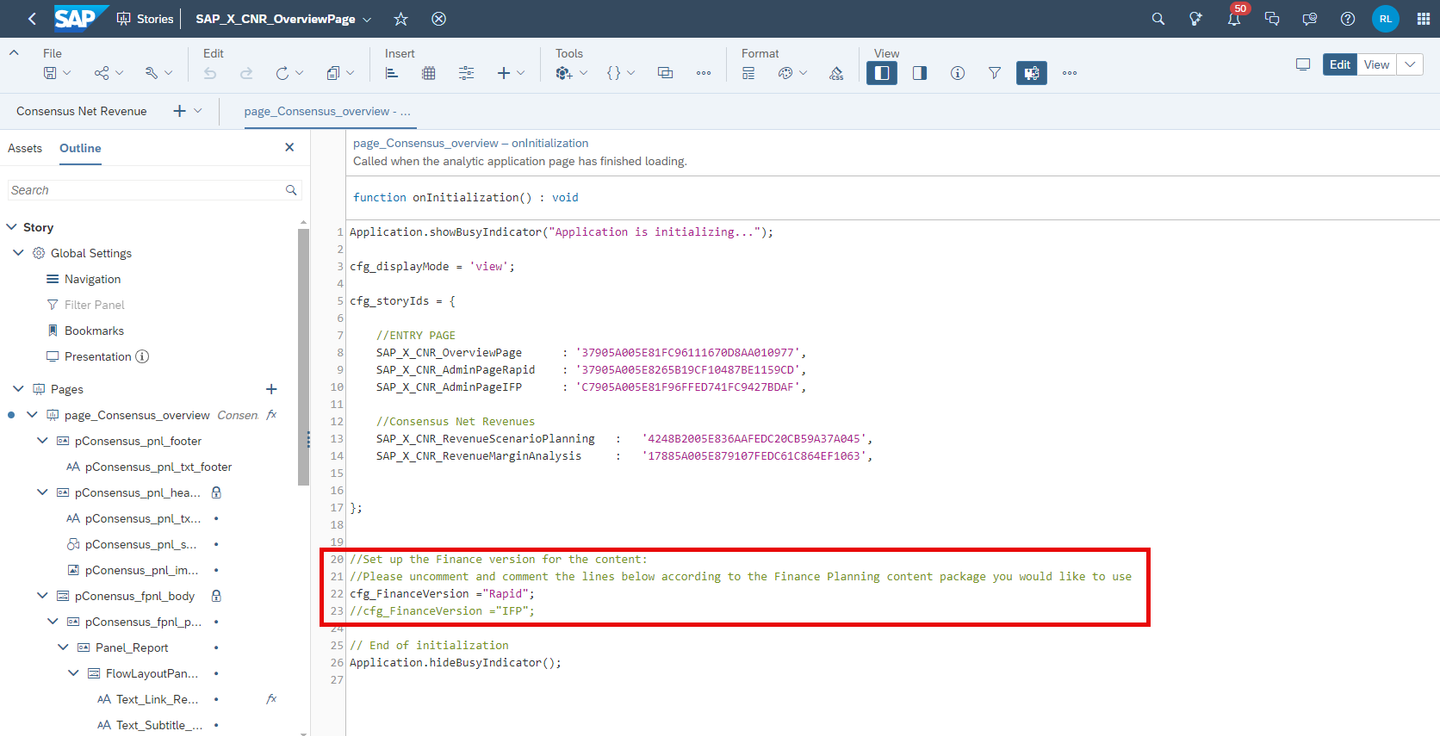Toggle the info panel icon under View
The height and width of the screenshot is (736, 1440).
[x=958, y=73]
